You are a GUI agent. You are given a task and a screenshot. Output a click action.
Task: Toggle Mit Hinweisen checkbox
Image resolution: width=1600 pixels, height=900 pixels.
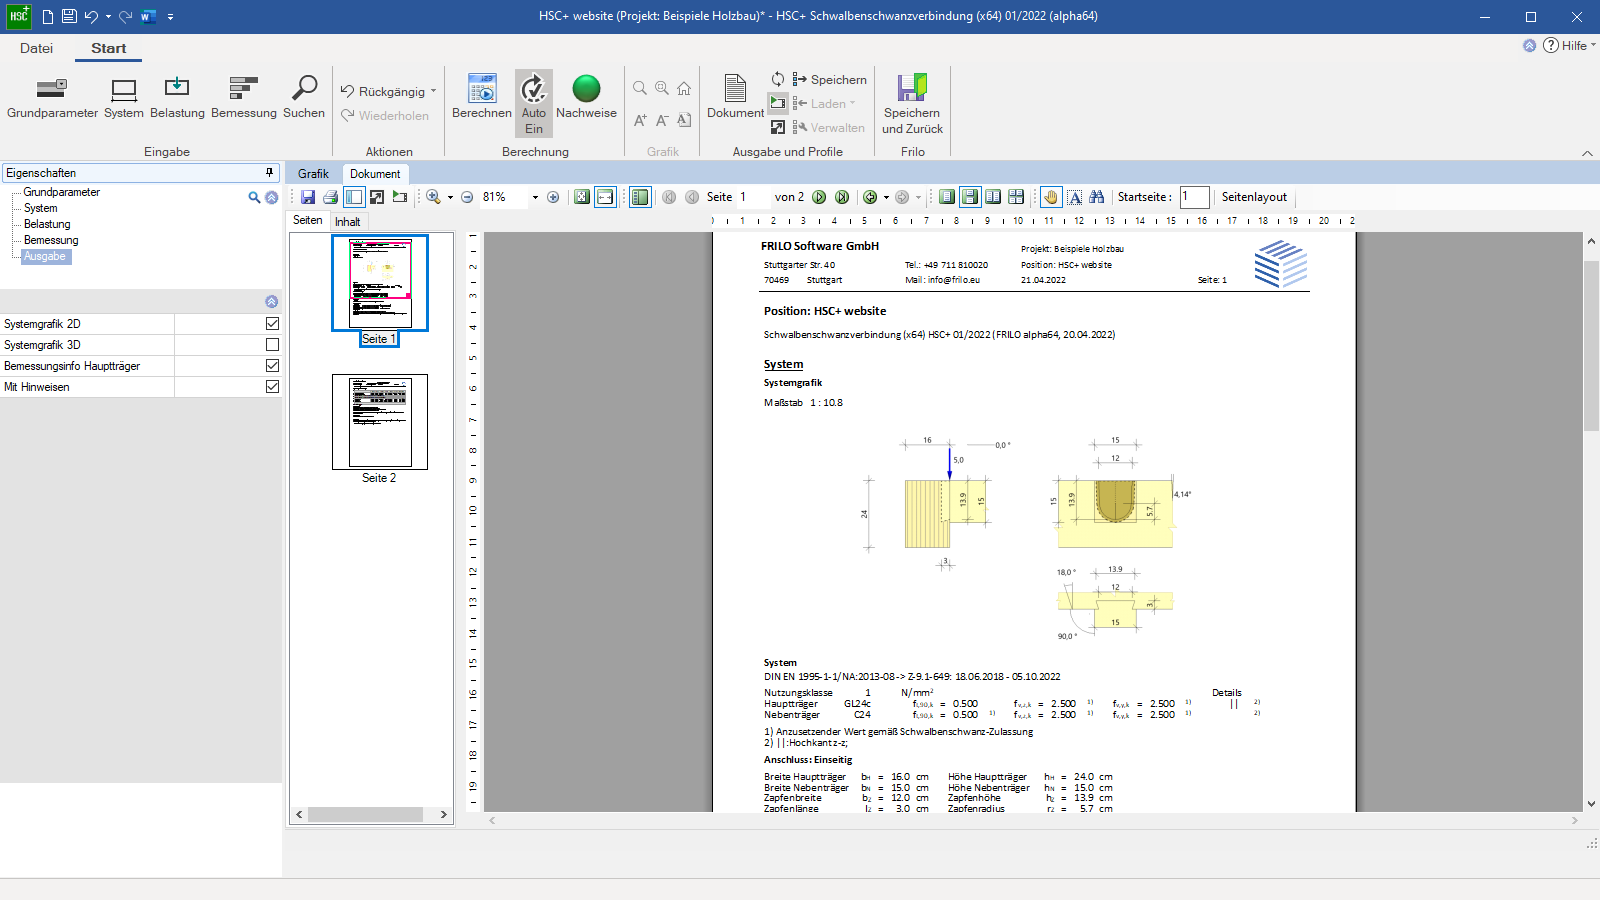coord(272,387)
